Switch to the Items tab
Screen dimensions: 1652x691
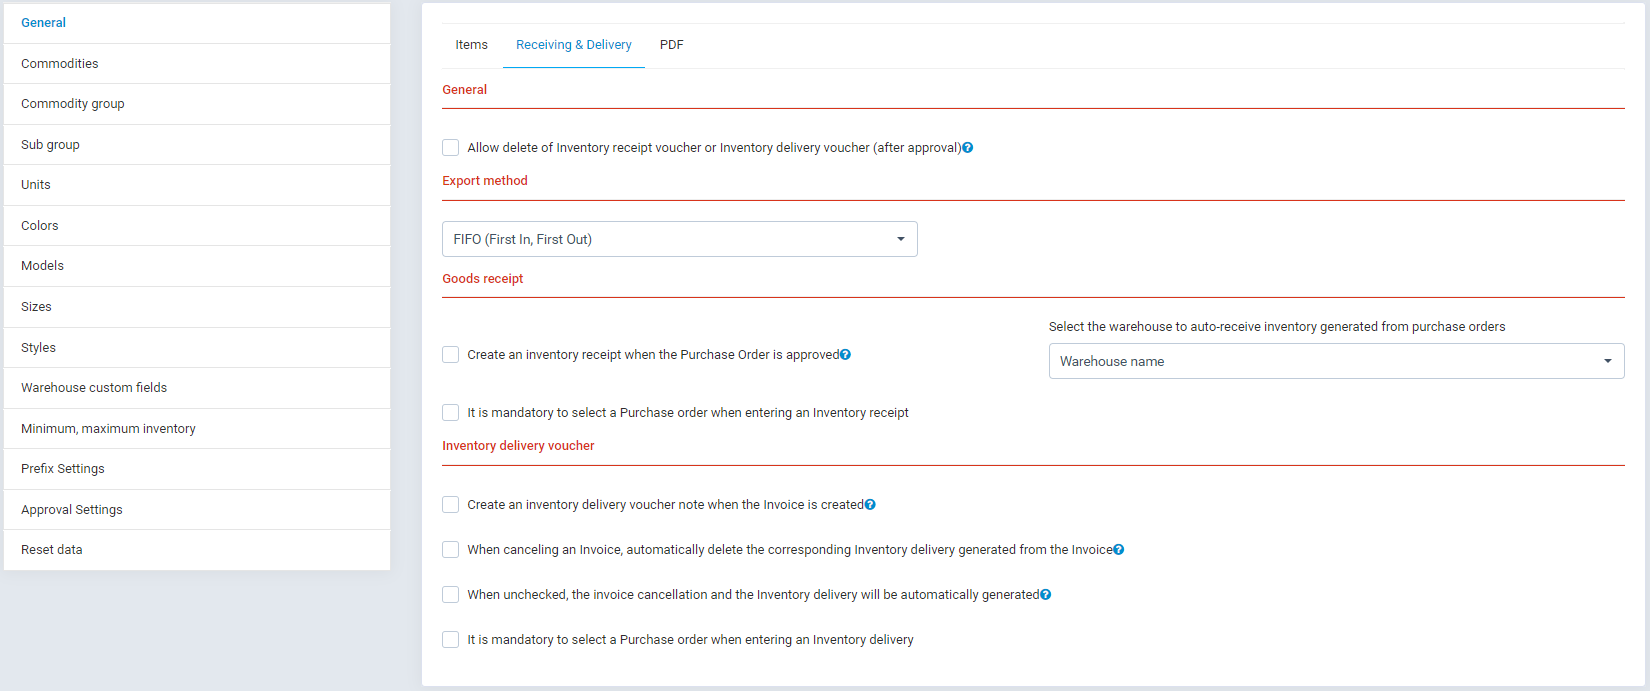(x=471, y=45)
